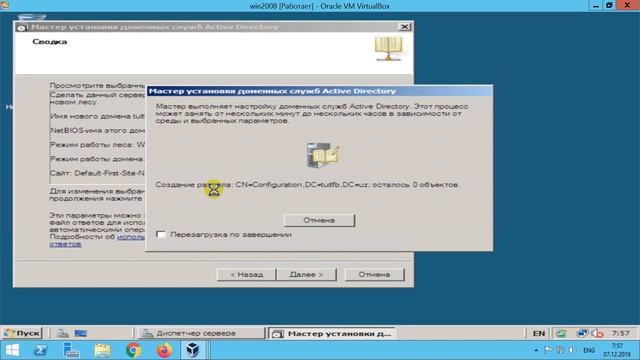Screen dimensions: 640x360
Task: Open the guest 'Пуск' start button
Action: [x=22, y=333]
